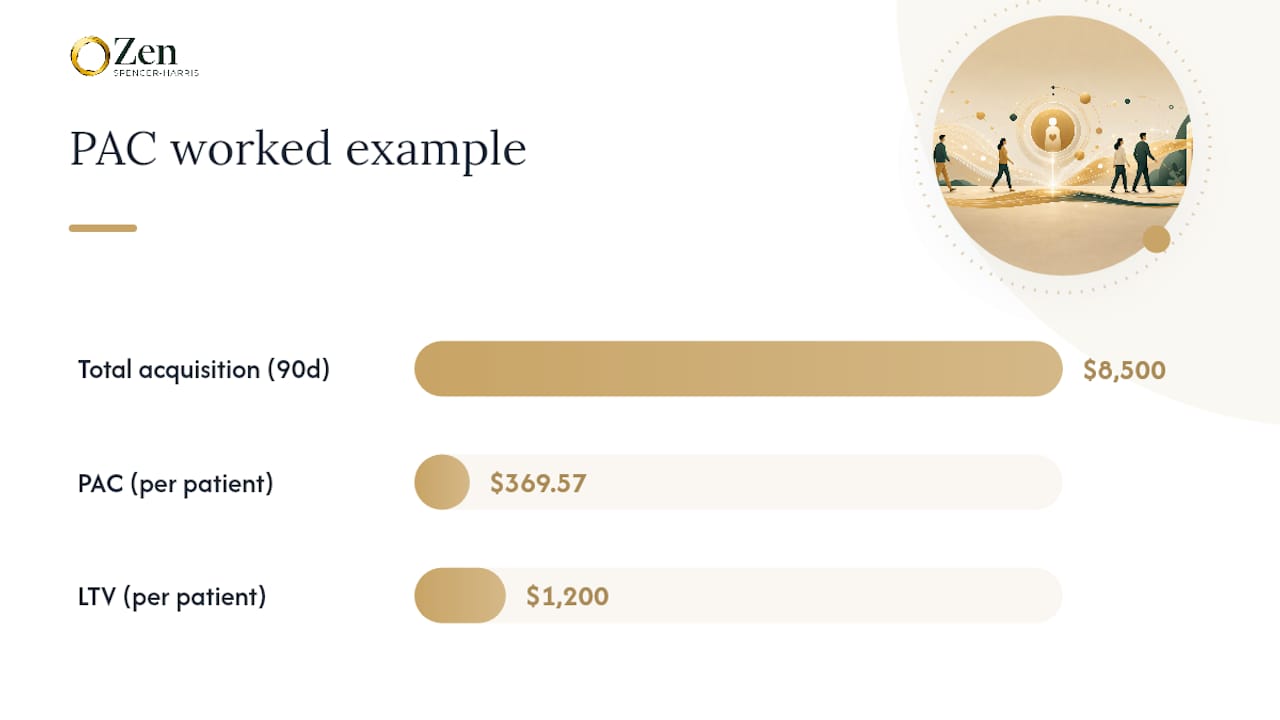Screen dimensions: 1280x720
Task: Click the $8,500 value label
Action: point(1124,370)
